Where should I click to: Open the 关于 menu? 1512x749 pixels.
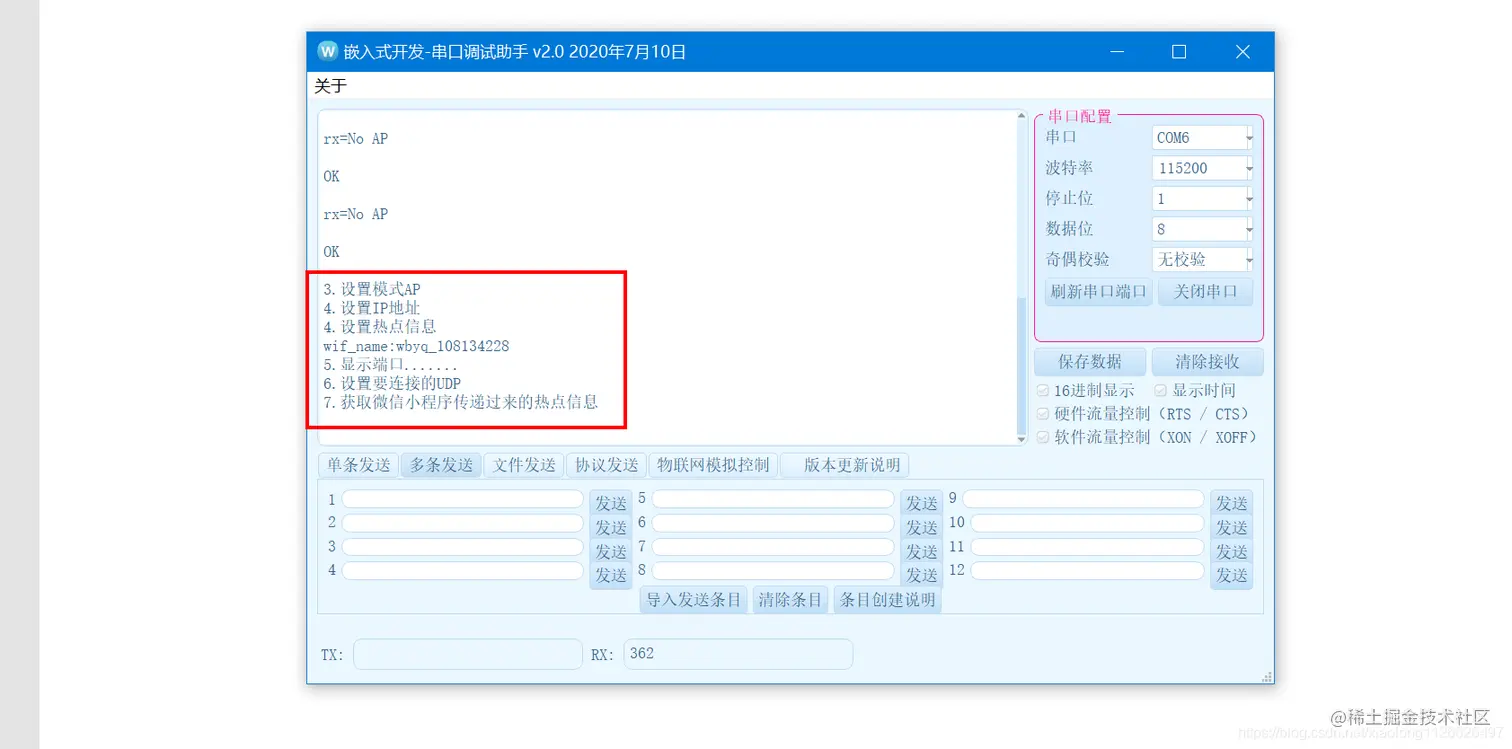(330, 86)
